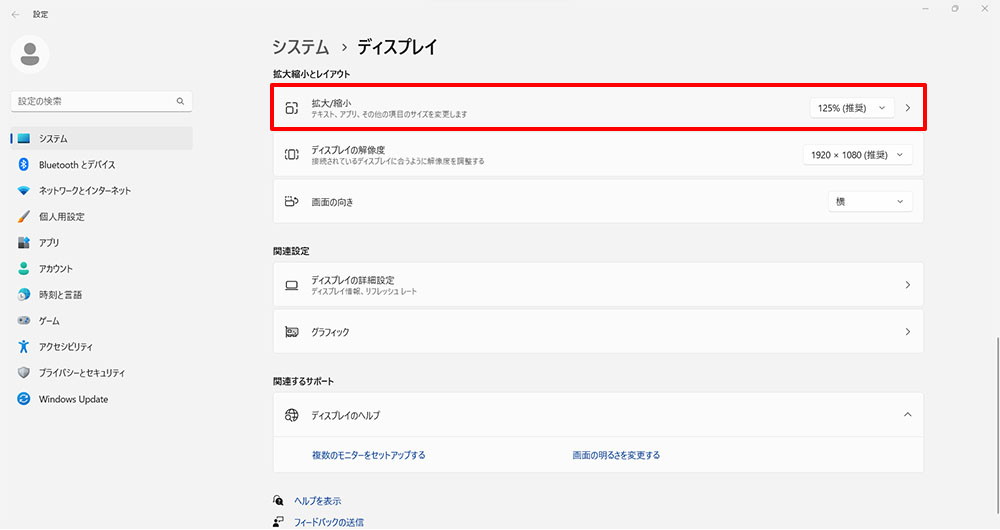Click ヘルプを表示 link
The height and width of the screenshot is (530, 1000).
(318, 501)
